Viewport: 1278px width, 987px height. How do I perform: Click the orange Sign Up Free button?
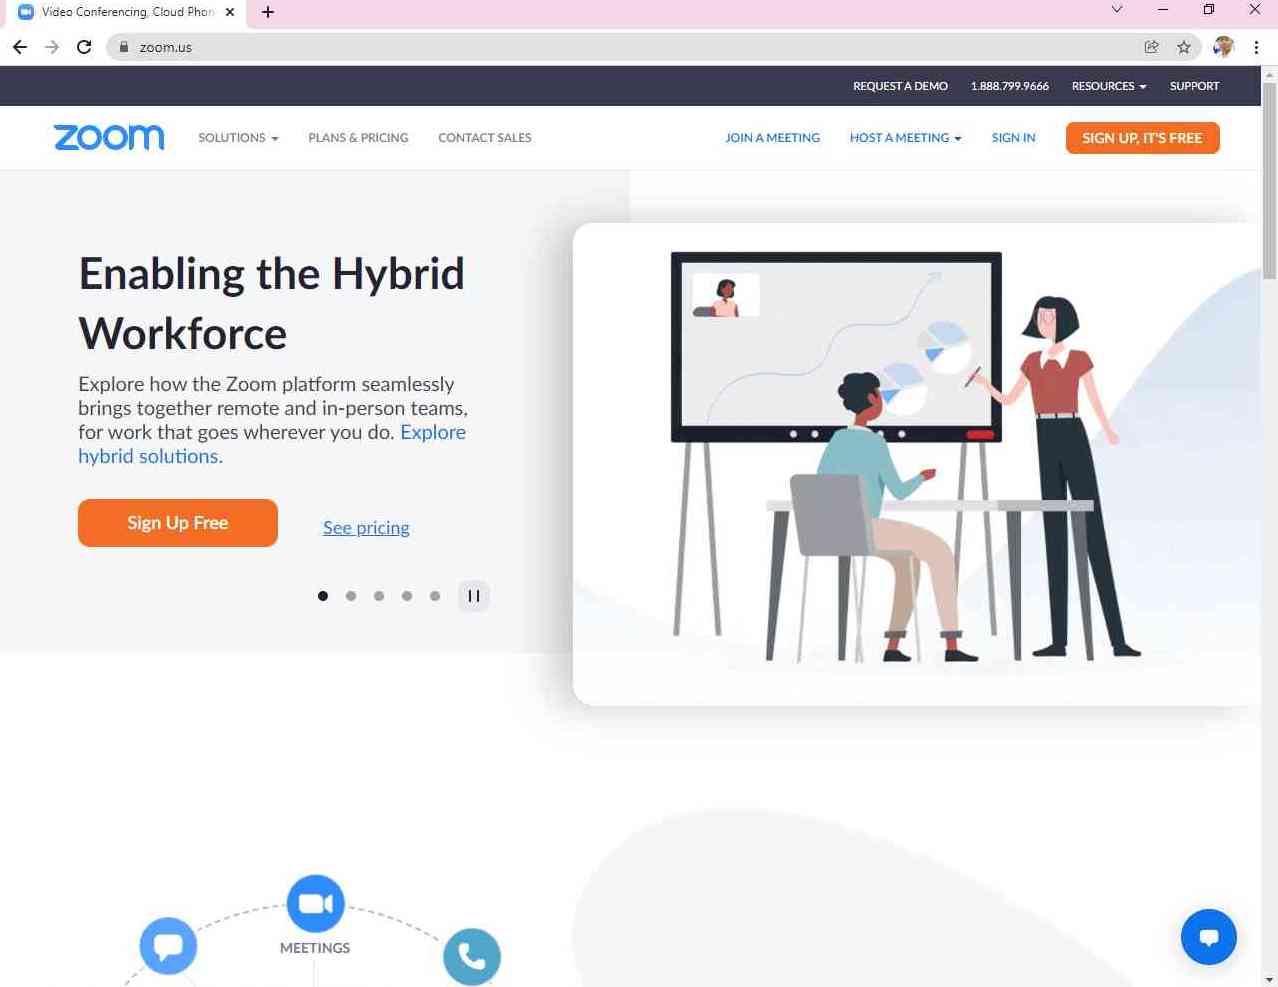(x=178, y=523)
